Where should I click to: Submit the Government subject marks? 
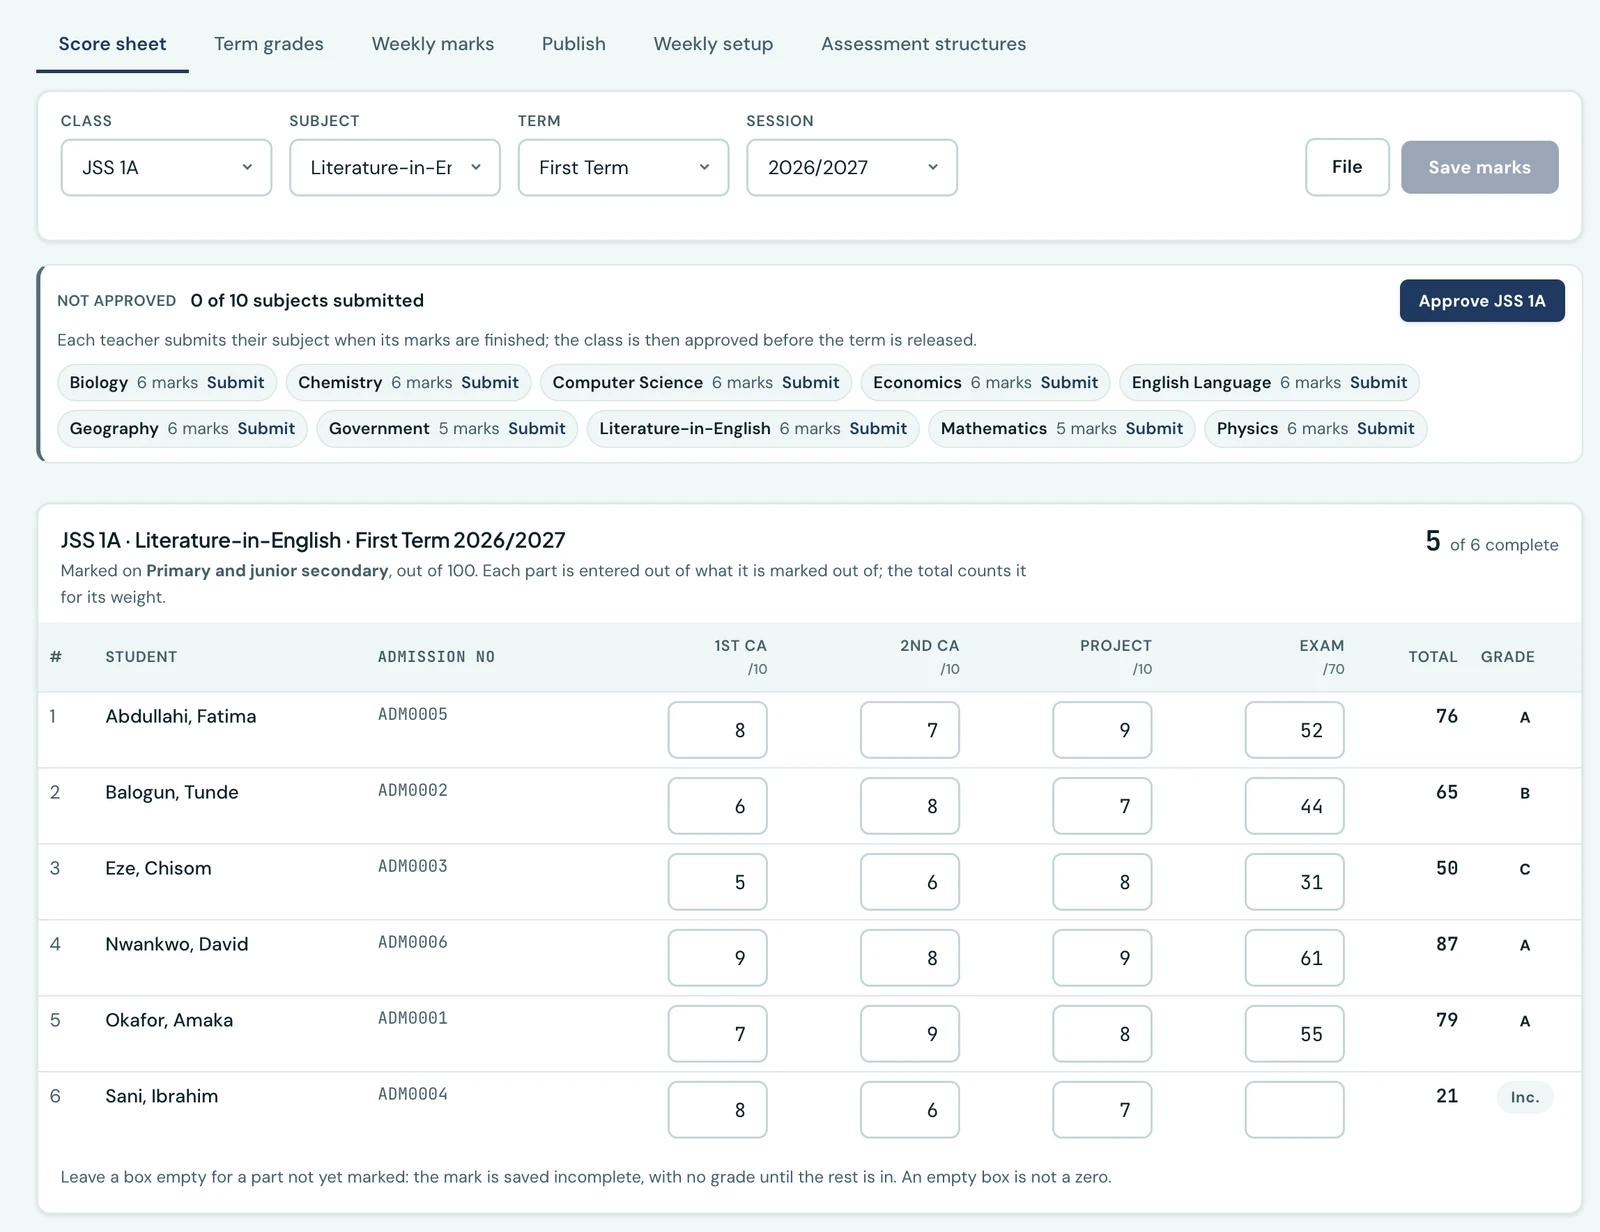[x=537, y=429]
